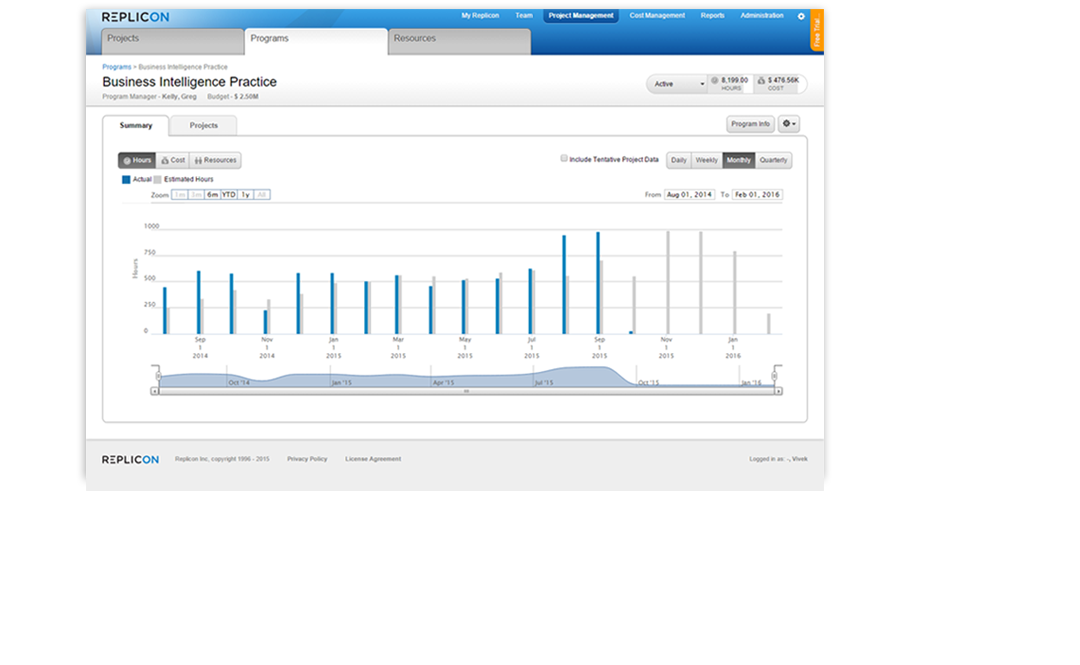The height and width of the screenshot is (665, 1080).
Task: Zoom chart to 1m
Action: tap(179, 195)
